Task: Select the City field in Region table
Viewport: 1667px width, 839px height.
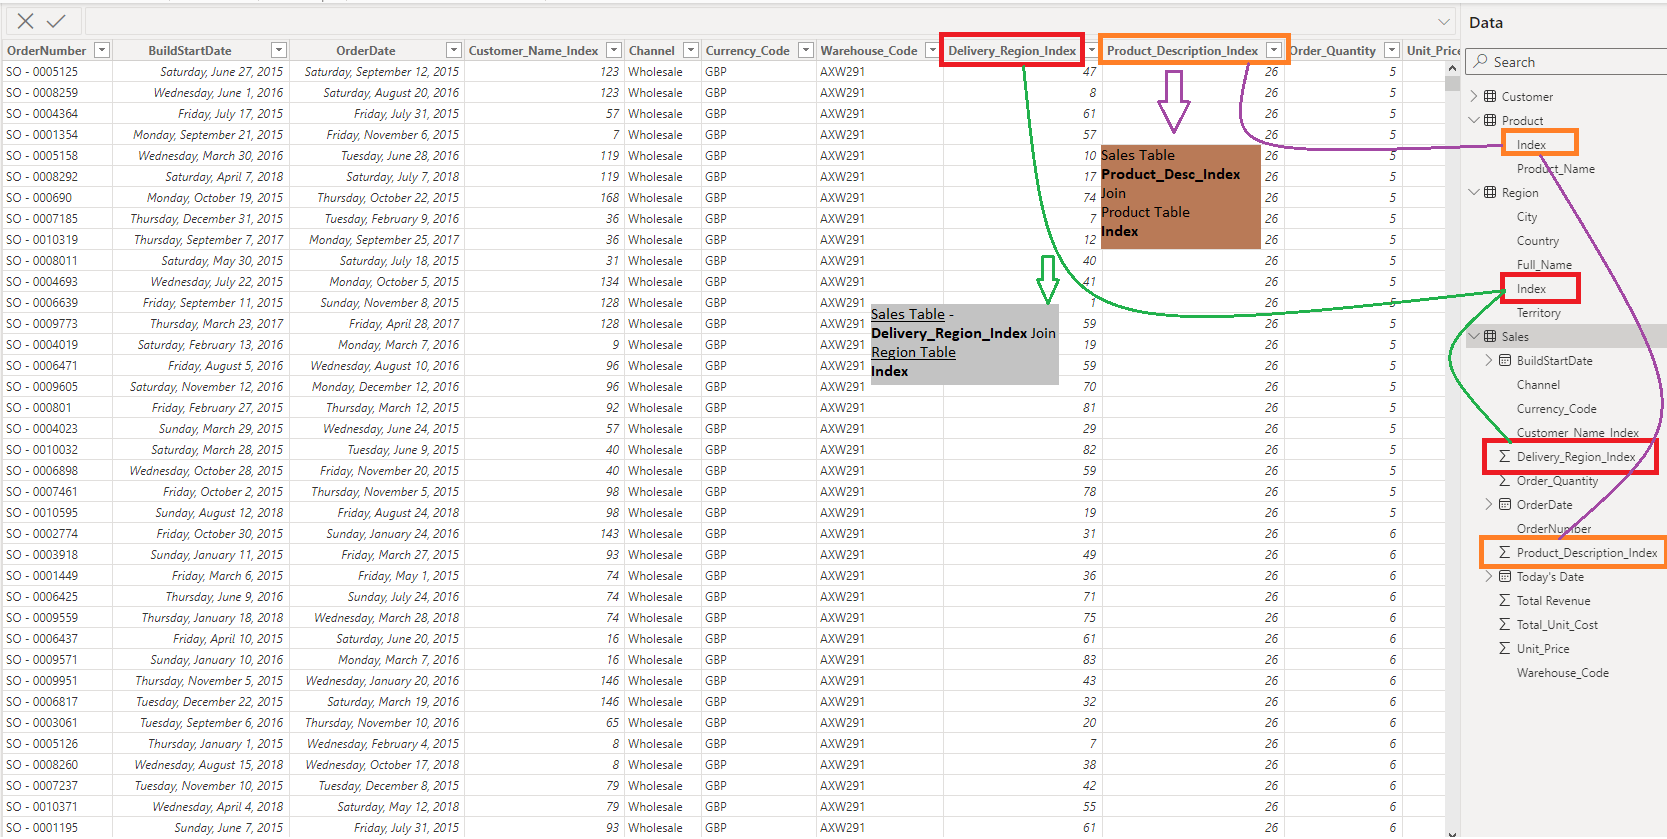Action: click(x=1527, y=217)
